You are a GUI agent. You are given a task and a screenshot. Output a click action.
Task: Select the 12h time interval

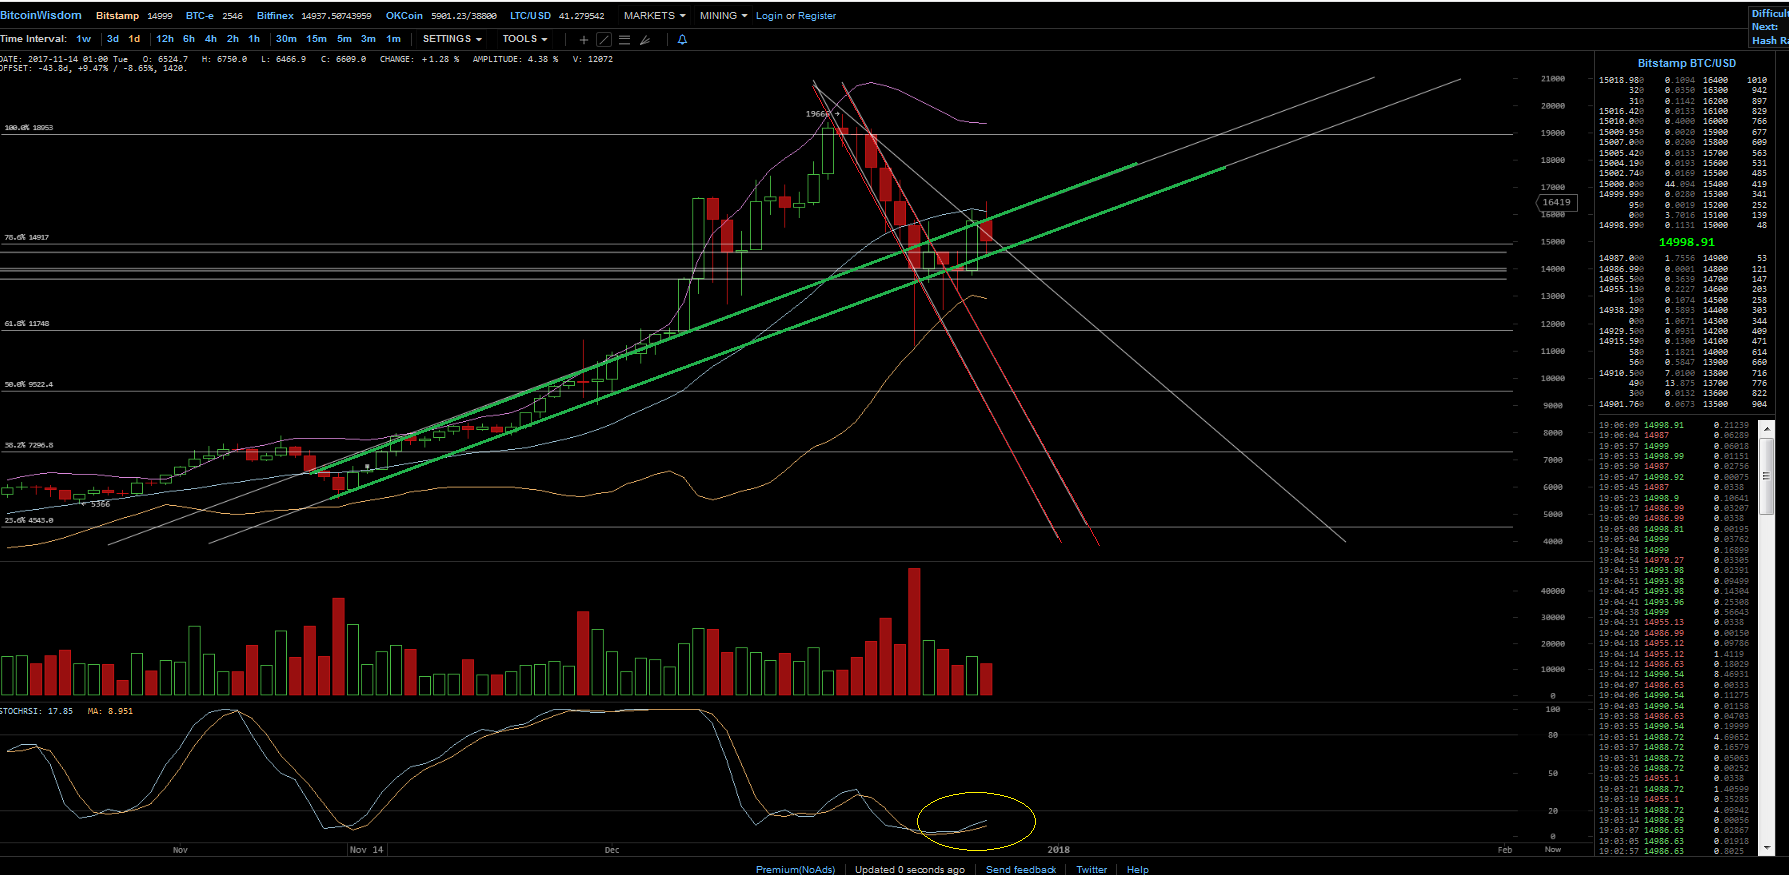tap(165, 39)
